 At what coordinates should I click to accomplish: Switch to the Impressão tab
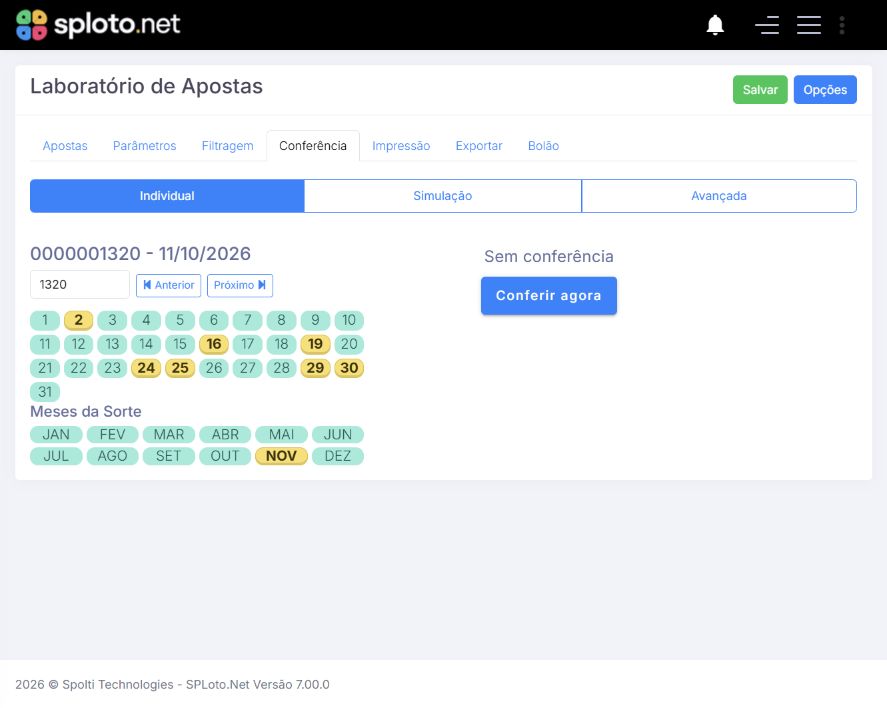pyautogui.click(x=401, y=146)
